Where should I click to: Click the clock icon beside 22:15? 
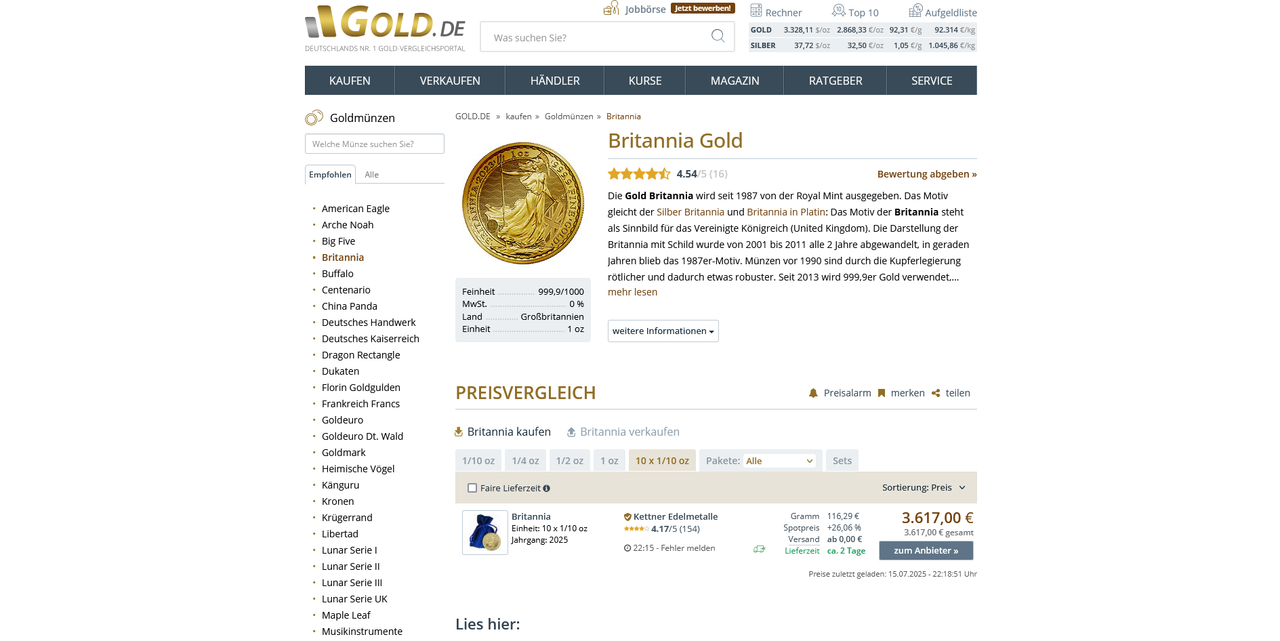pyautogui.click(x=627, y=548)
